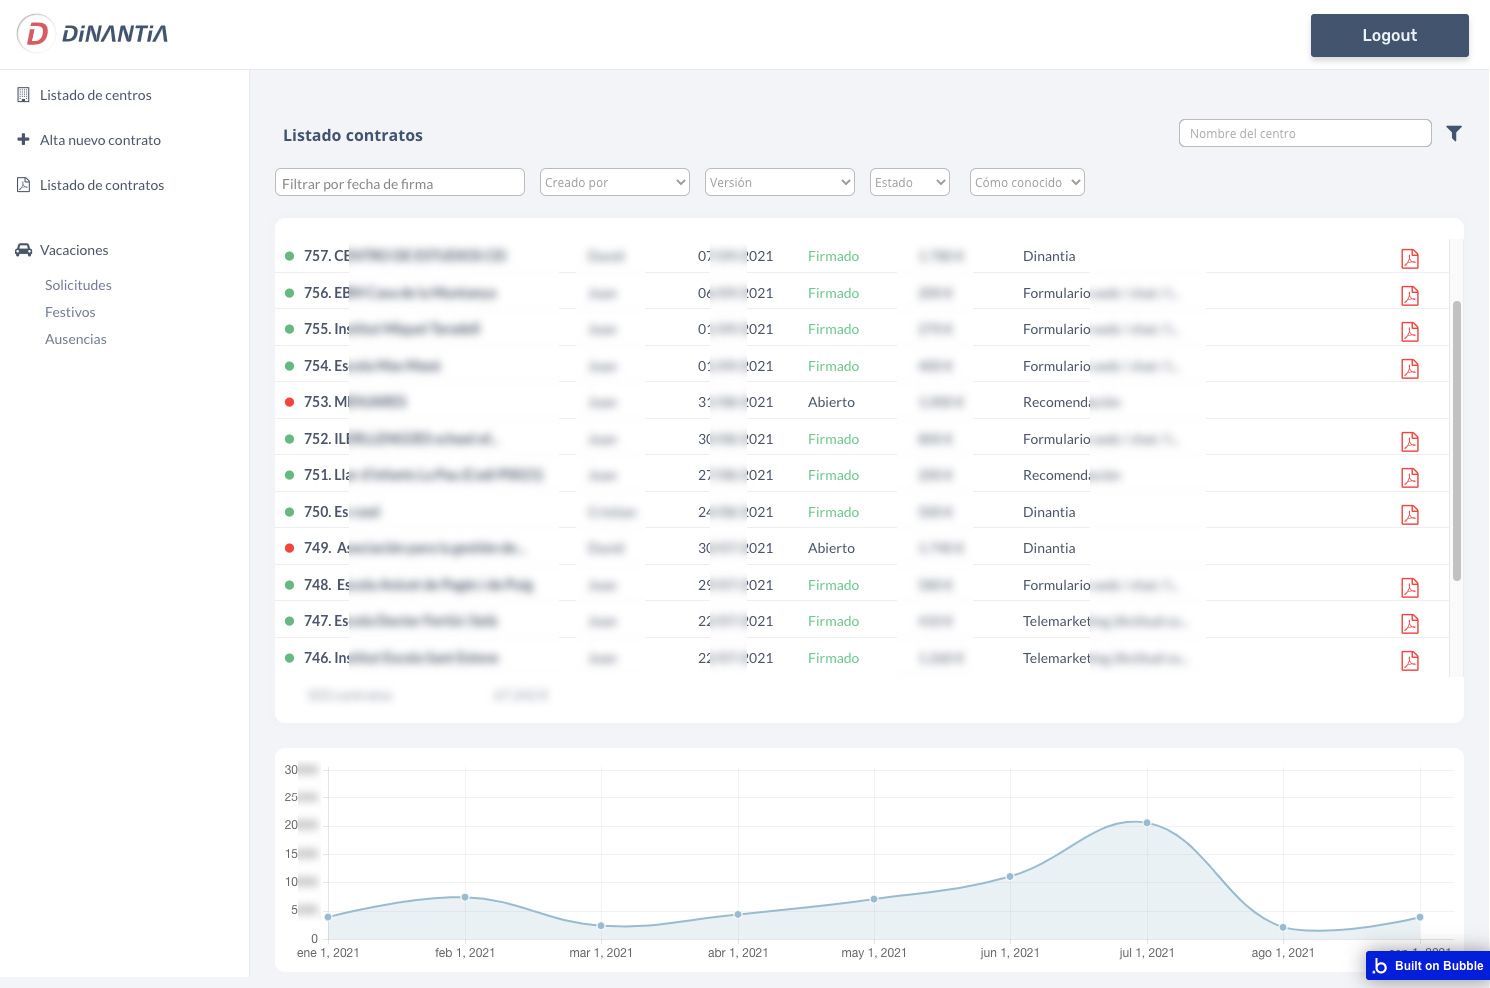The height and width of the screenshot is (988, 1490).
Task: Open Alta nuevo contrato menu item
Action: tap(100, 140)
